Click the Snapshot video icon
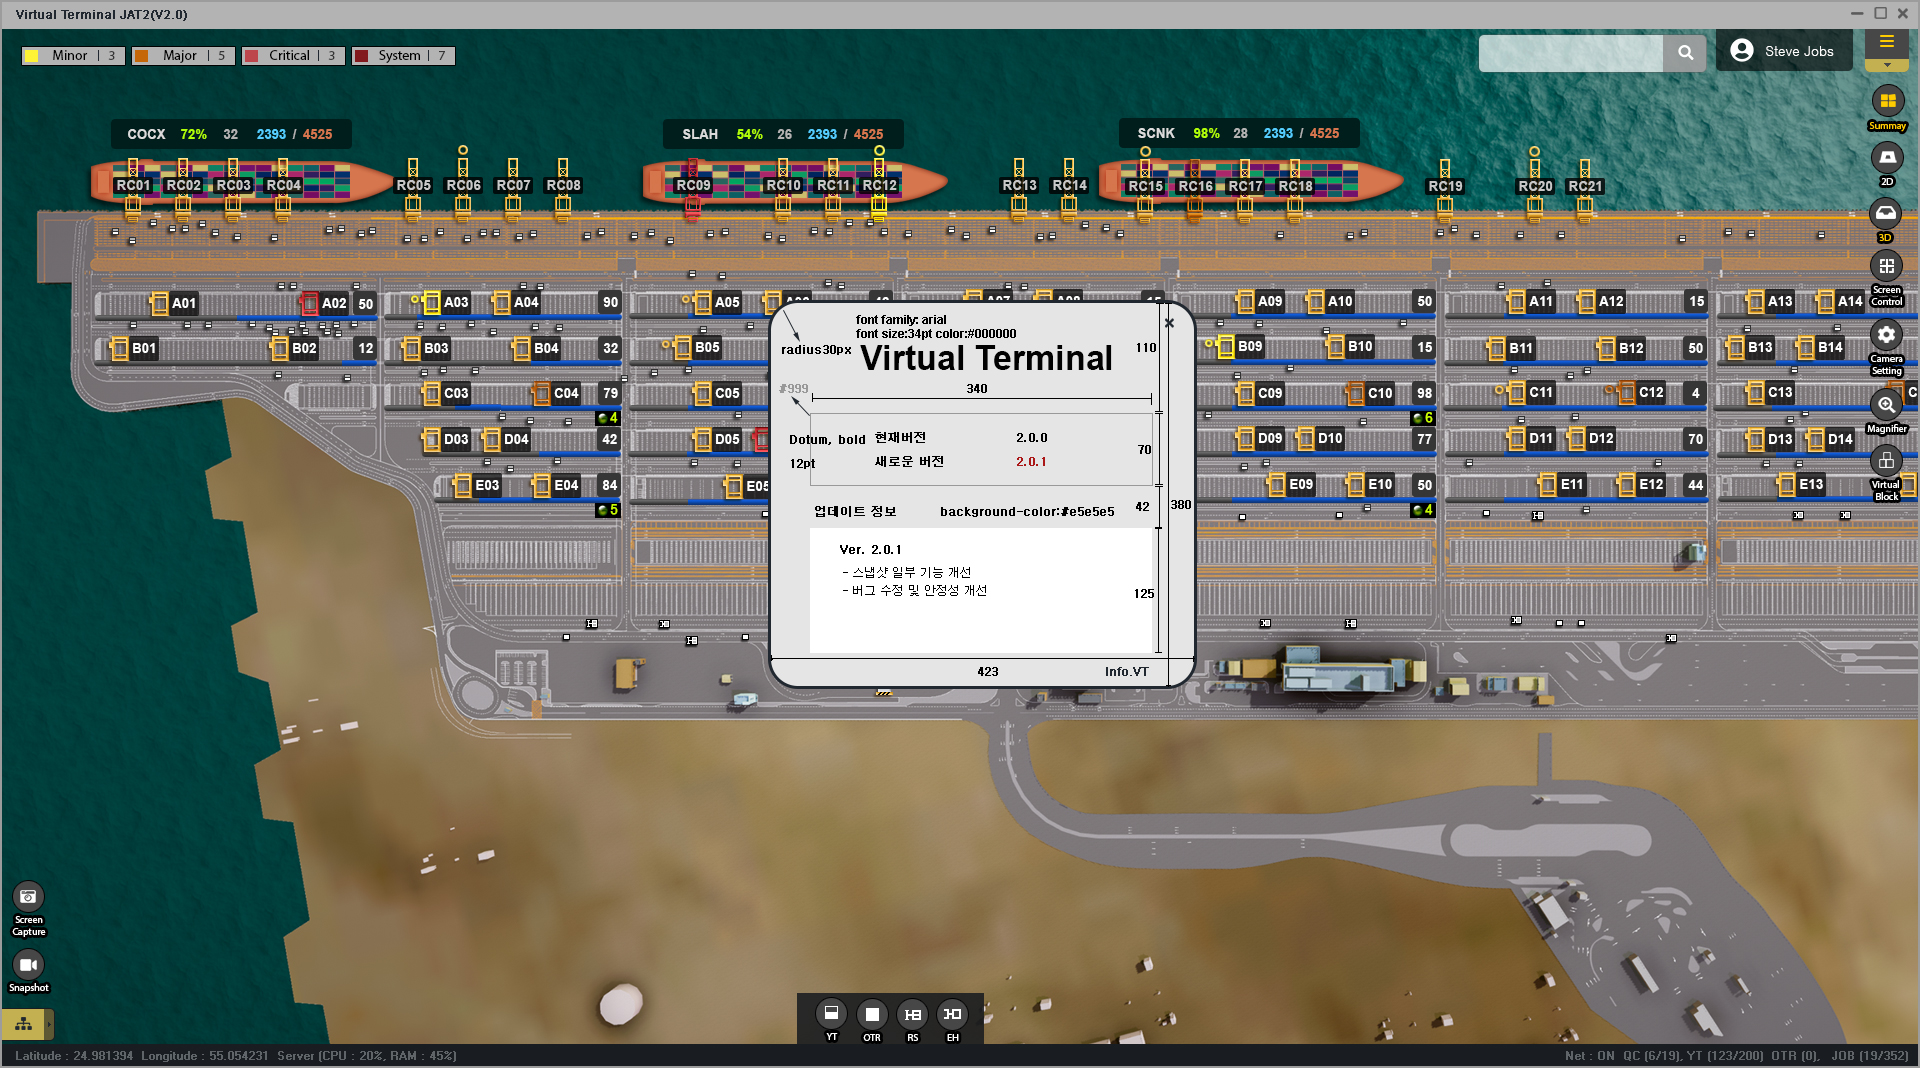The image size is (1920, 1068). click(x=28, y=965)
